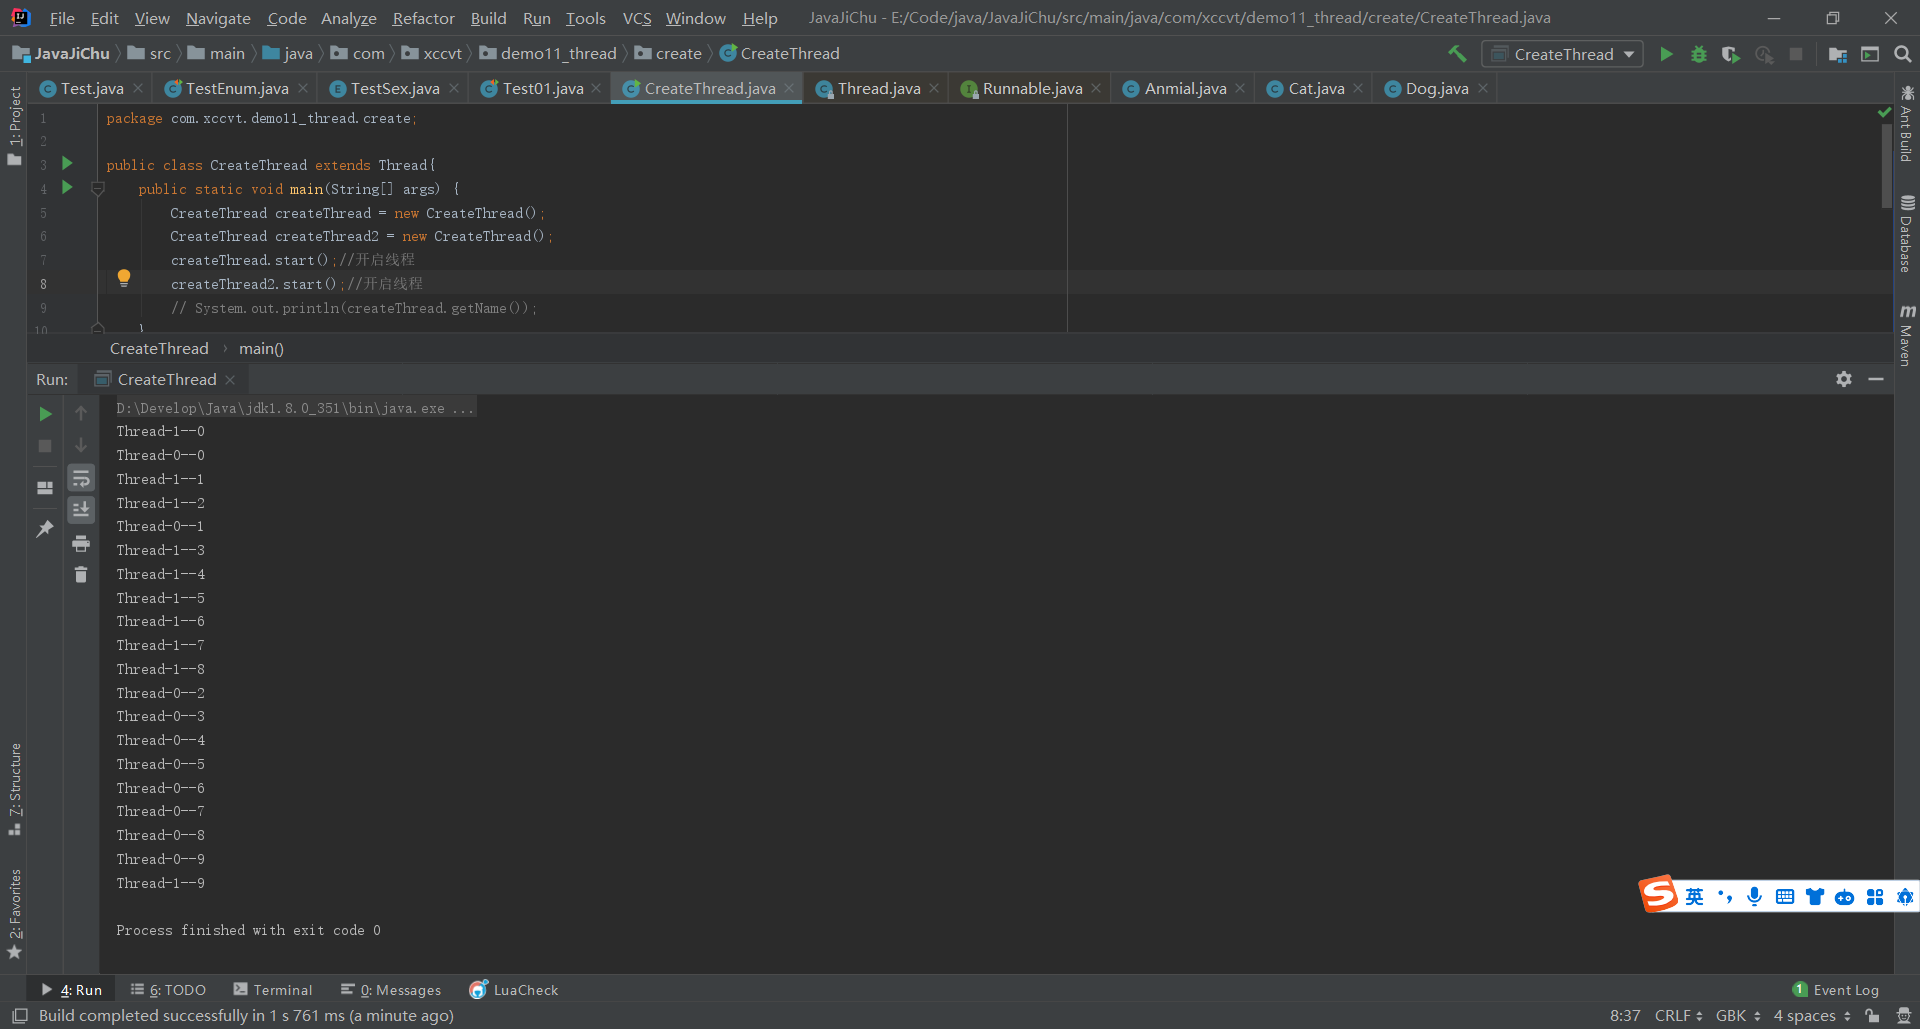Clear all console output with trash icon
The width and height of the screenshot is (1920, 1029).
(81, 575)
